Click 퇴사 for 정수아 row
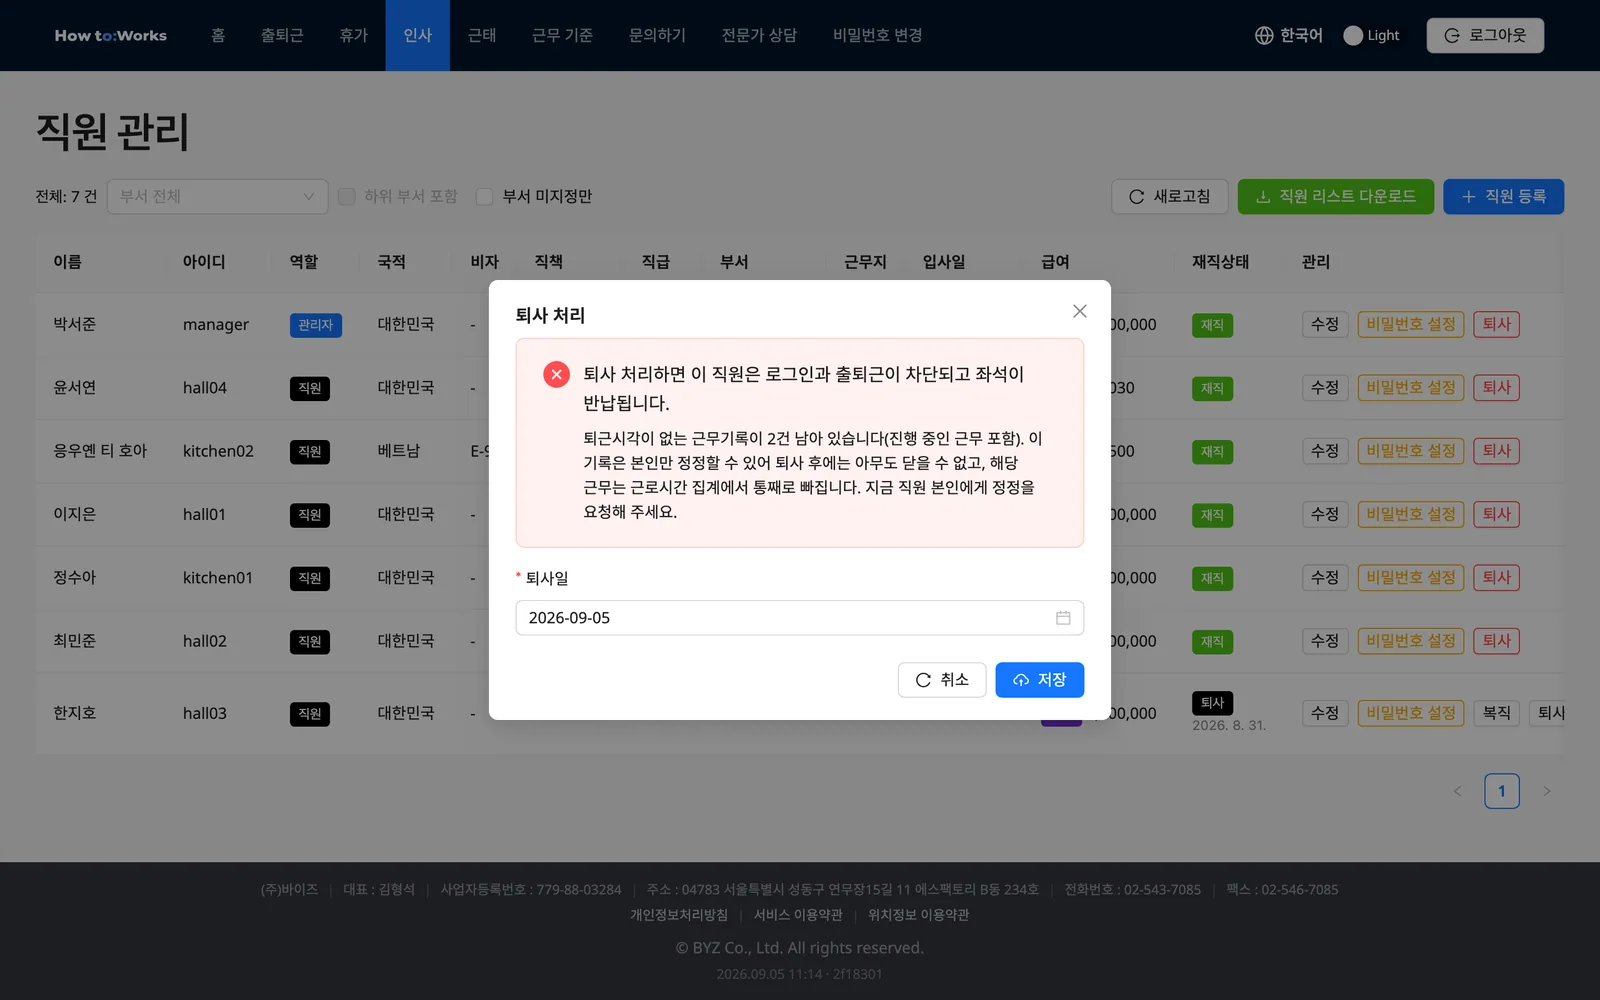This screenshot has height=1000, width=1600. (x=1496, y=577)
